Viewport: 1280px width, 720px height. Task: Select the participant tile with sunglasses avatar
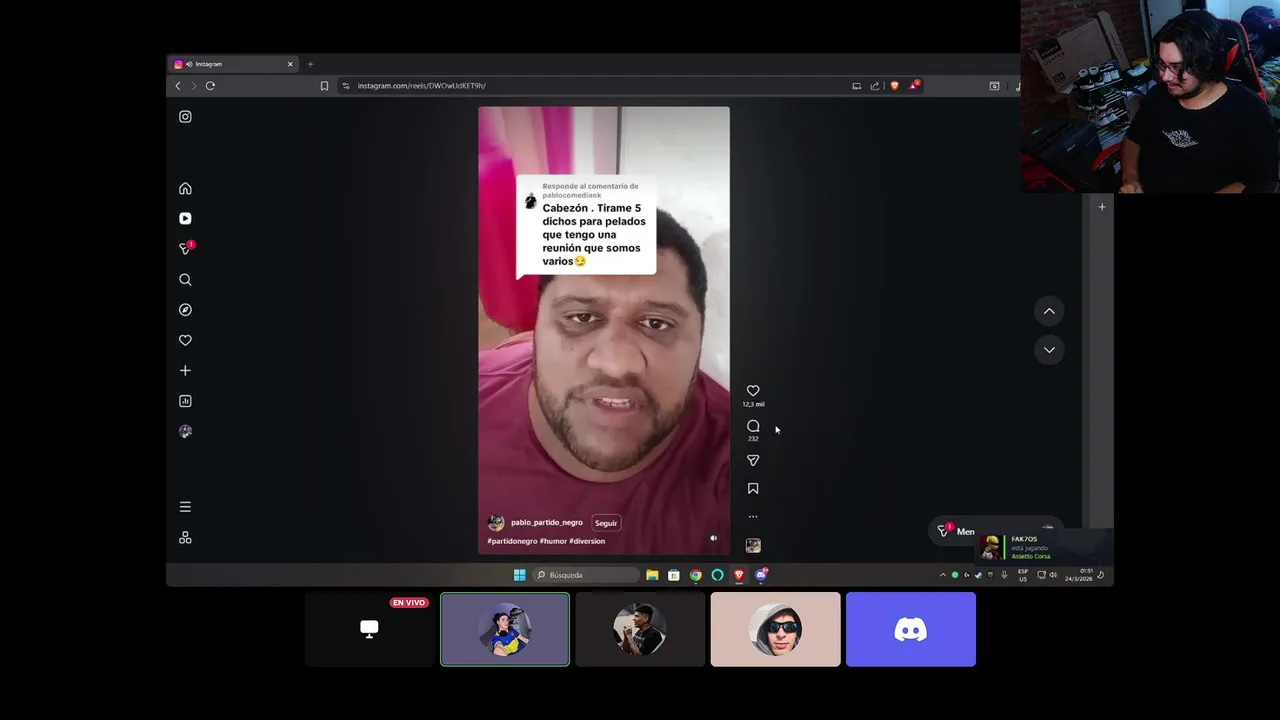(x=775, y=629)
